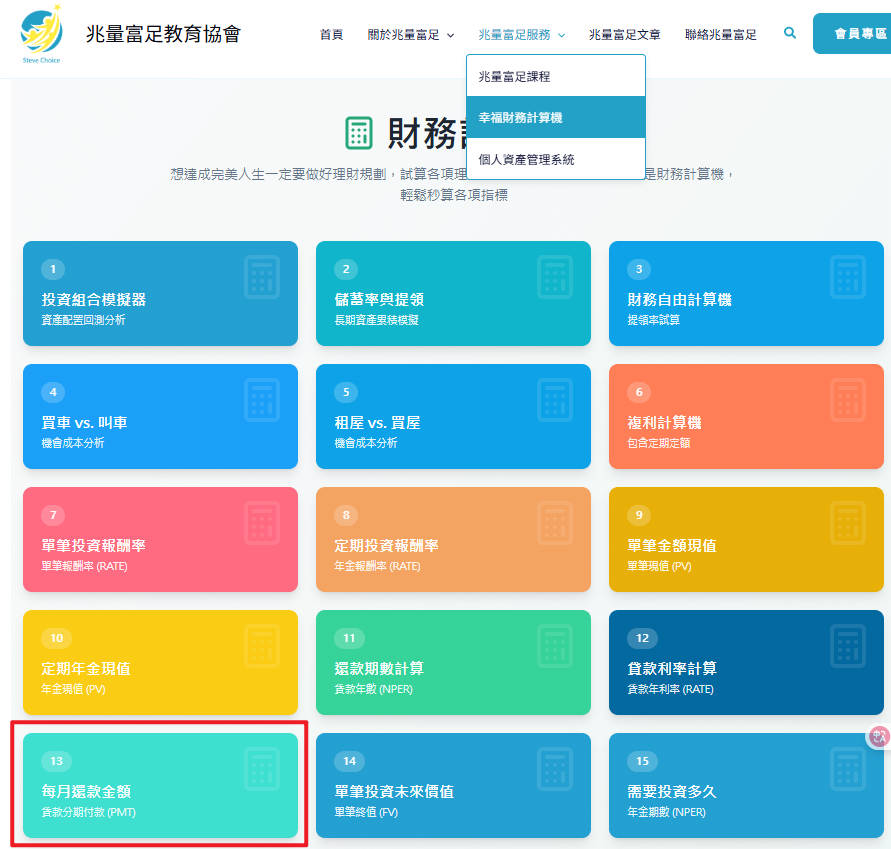
Task: Open the highlighted 每月還款金額 calculator card
Action: click(160, 786)
